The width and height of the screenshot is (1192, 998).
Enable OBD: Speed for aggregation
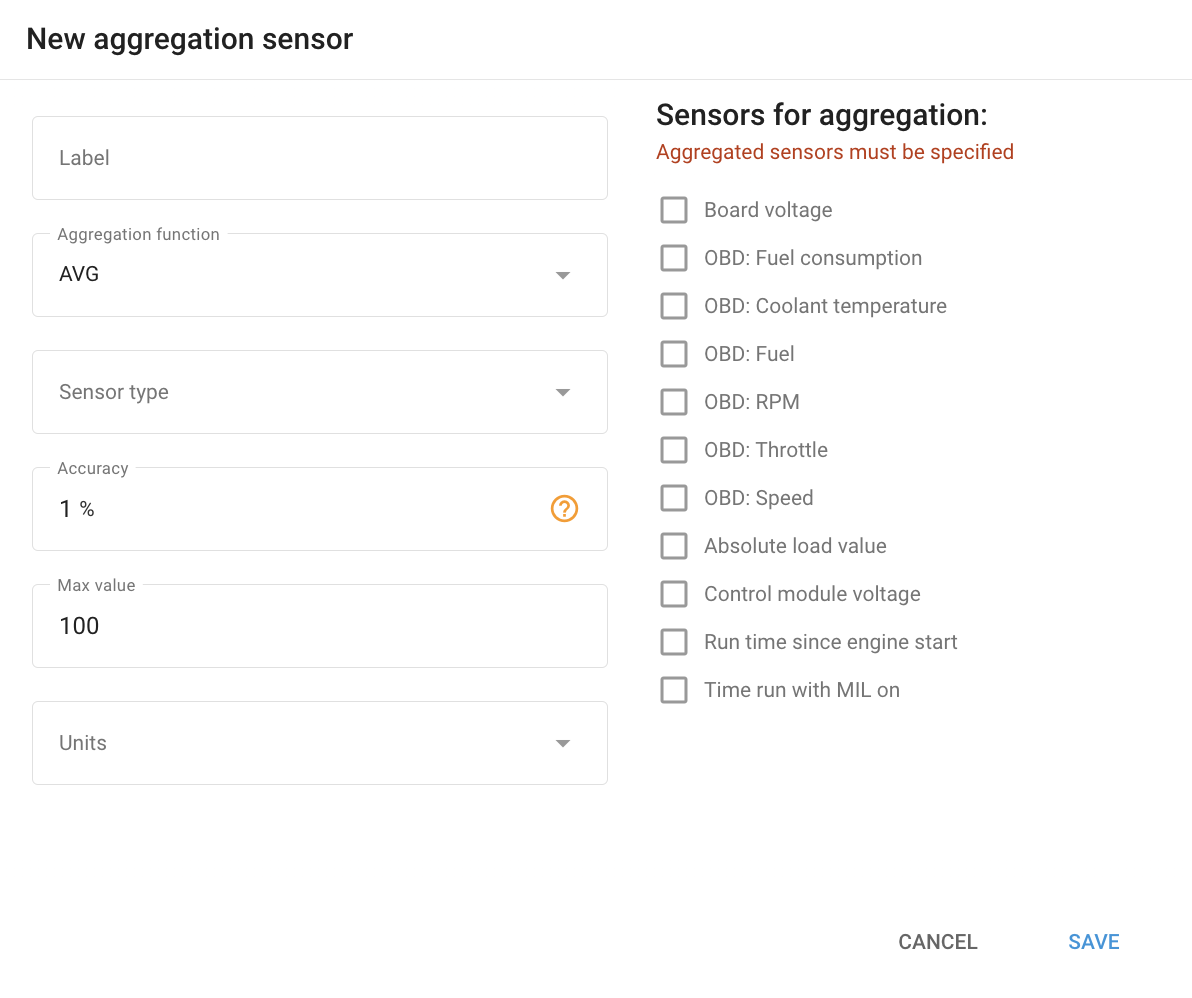tap(674, 498)
